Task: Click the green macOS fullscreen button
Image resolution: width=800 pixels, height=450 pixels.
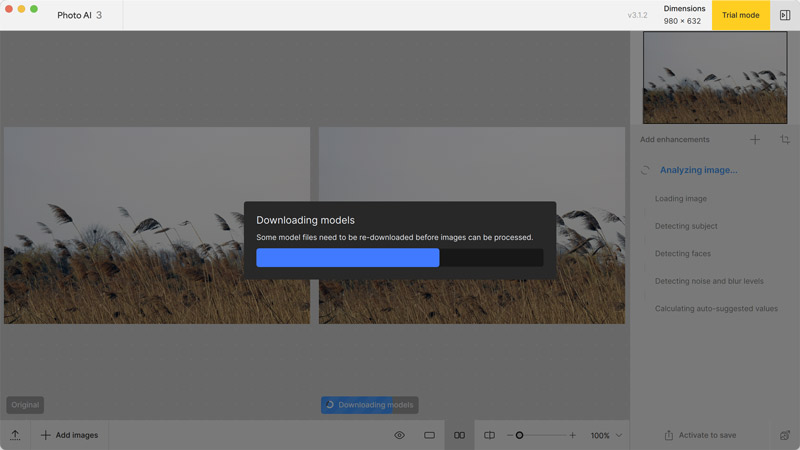Action: (x=34, y=9)
